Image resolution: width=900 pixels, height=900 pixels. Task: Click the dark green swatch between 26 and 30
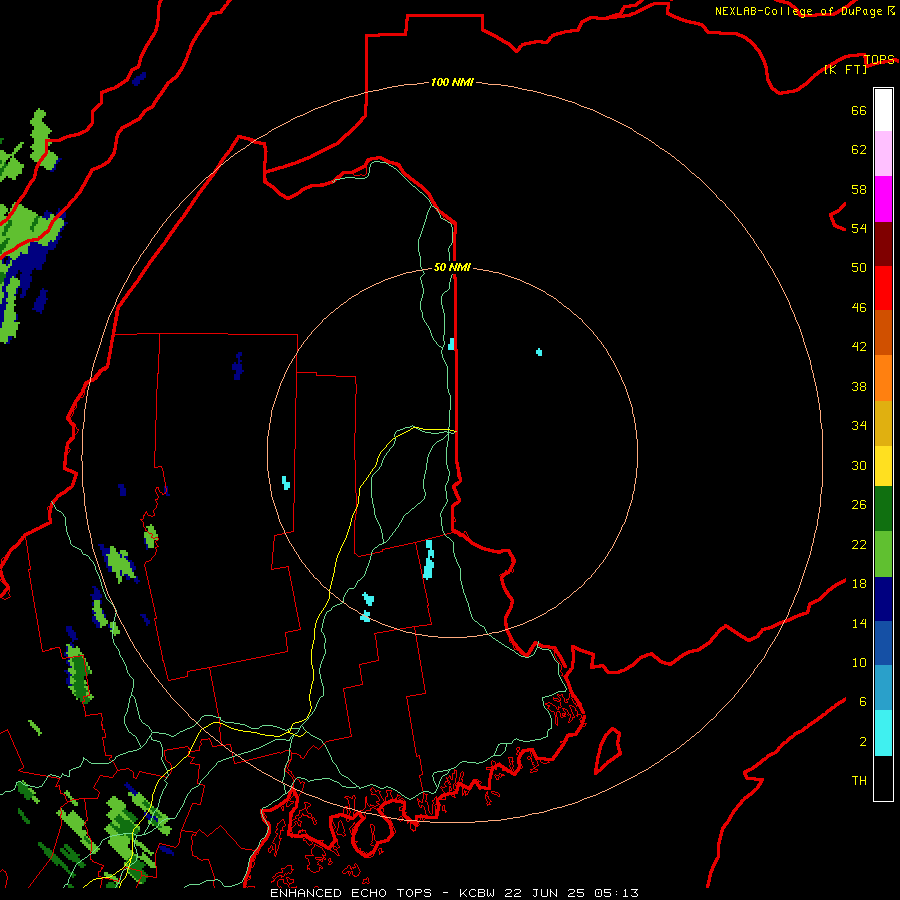(x=883, y=509)
